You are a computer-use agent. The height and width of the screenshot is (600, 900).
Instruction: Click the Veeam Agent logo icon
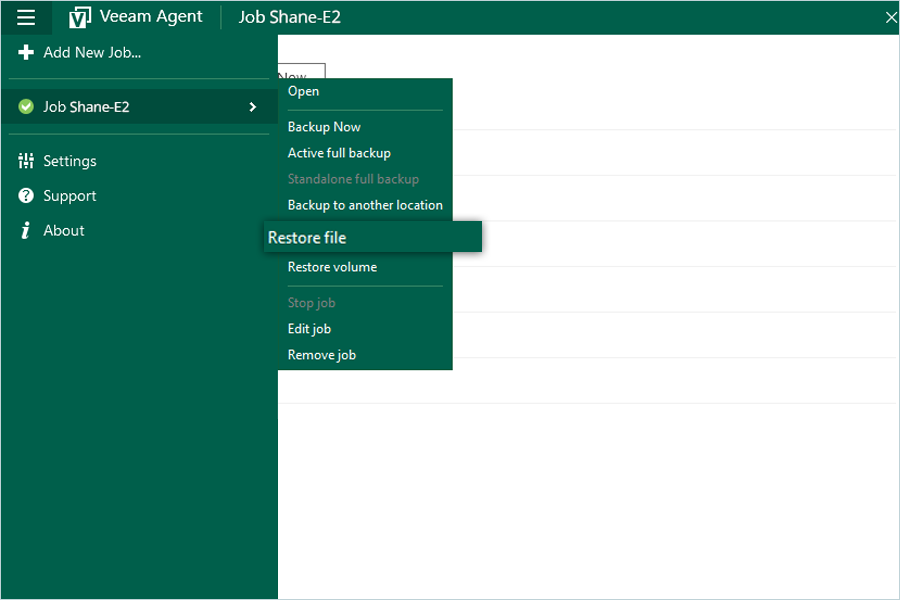79,18
